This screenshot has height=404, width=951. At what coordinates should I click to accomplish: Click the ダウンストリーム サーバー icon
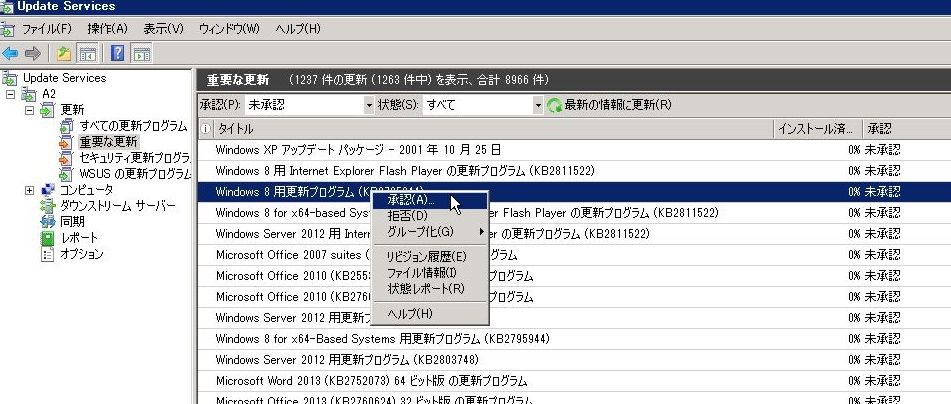point(47,206)
